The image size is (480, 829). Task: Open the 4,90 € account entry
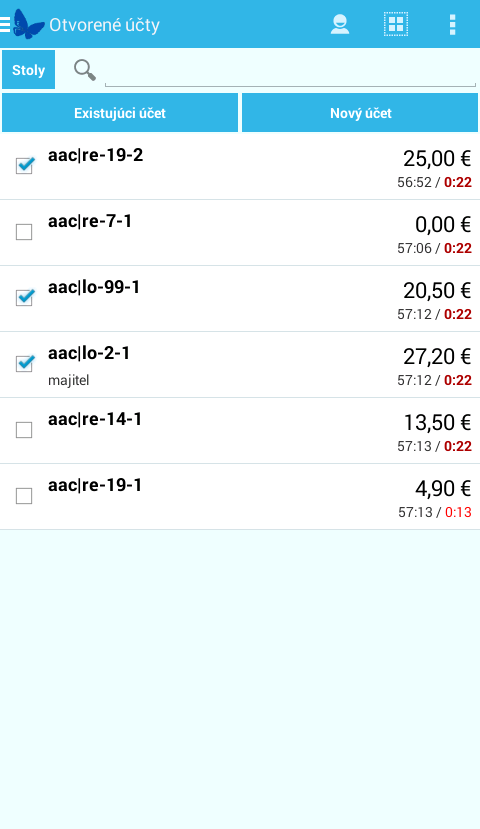(x=240, y=497)
